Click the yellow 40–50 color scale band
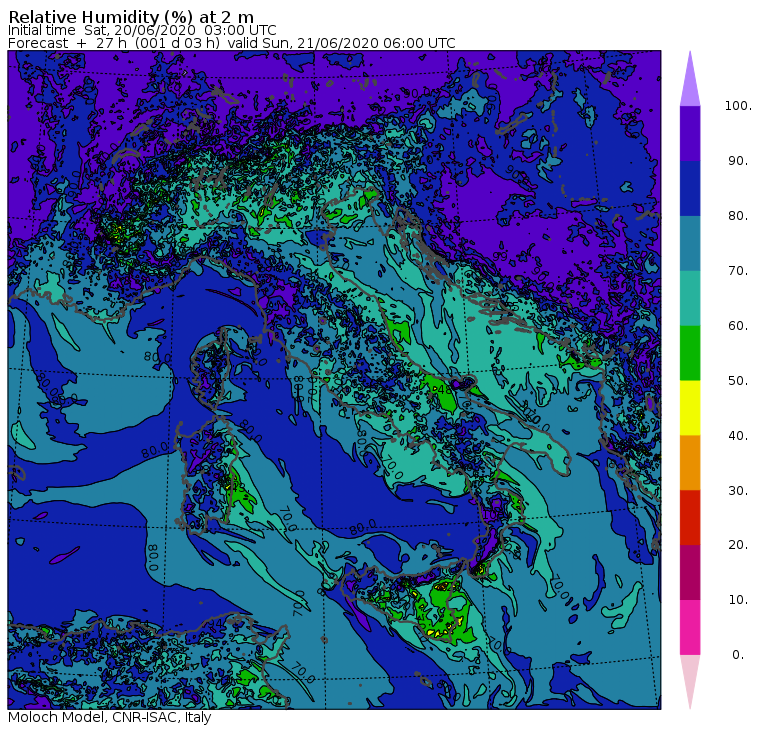 [x=690, y=408]
